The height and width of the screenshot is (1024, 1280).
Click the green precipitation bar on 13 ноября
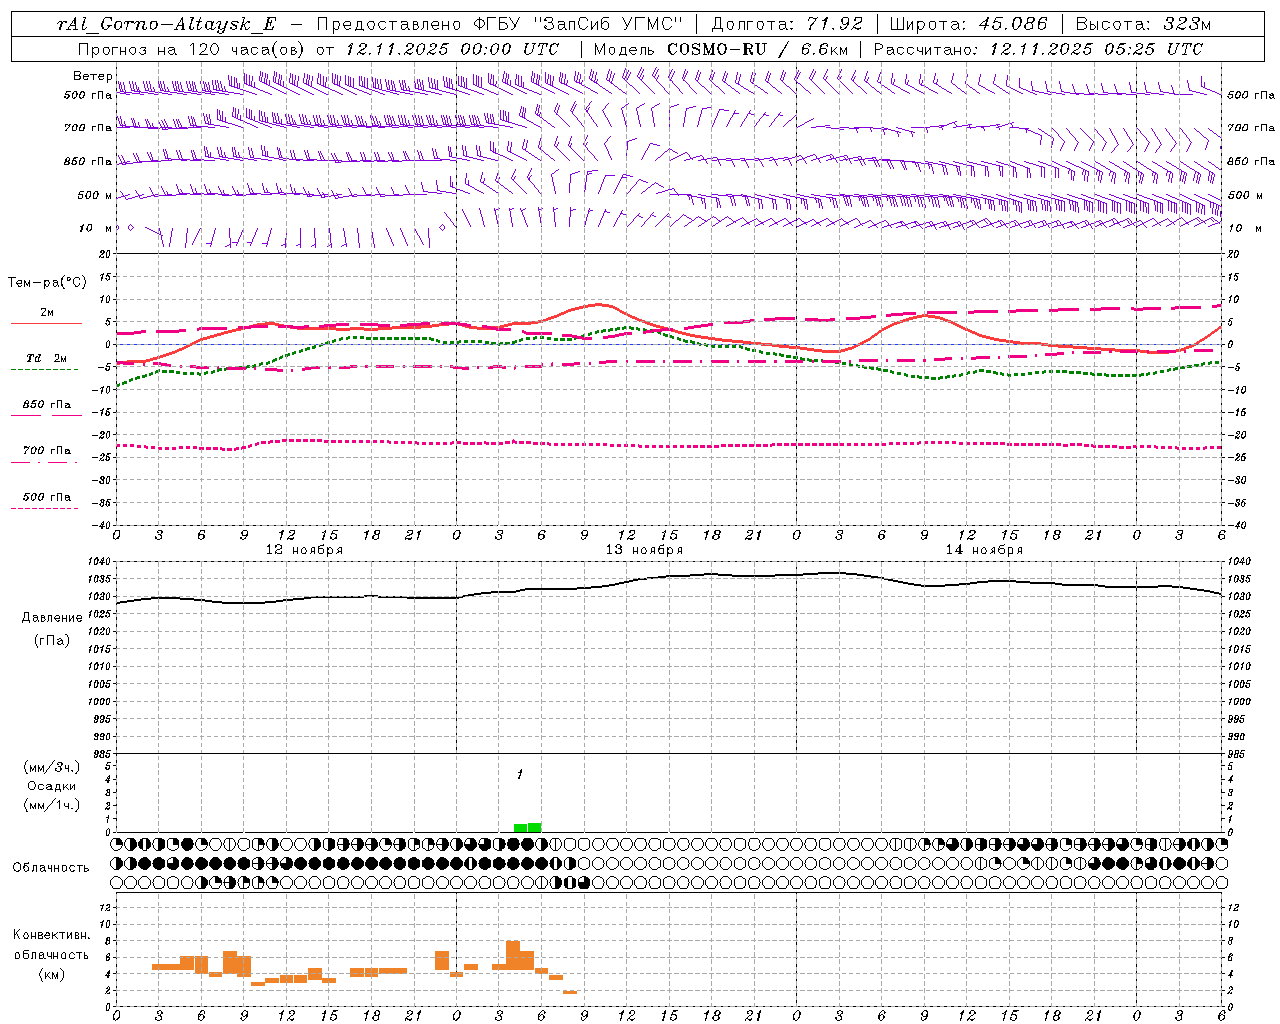tap(528, 827)
